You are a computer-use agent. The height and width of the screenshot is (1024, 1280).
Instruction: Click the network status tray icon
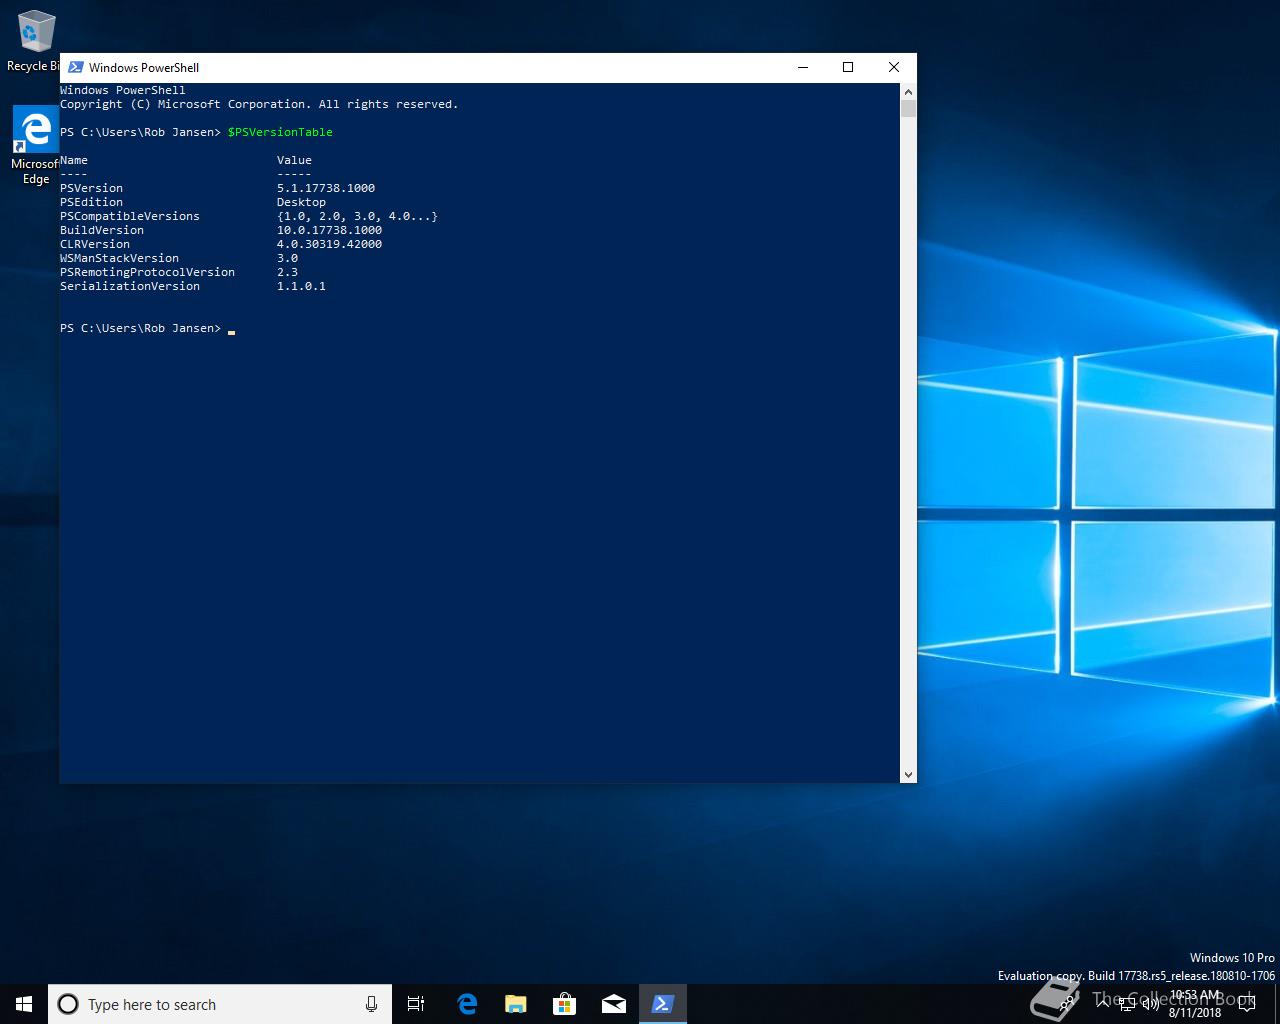pyautogui.click(x=1127, y=1004)
